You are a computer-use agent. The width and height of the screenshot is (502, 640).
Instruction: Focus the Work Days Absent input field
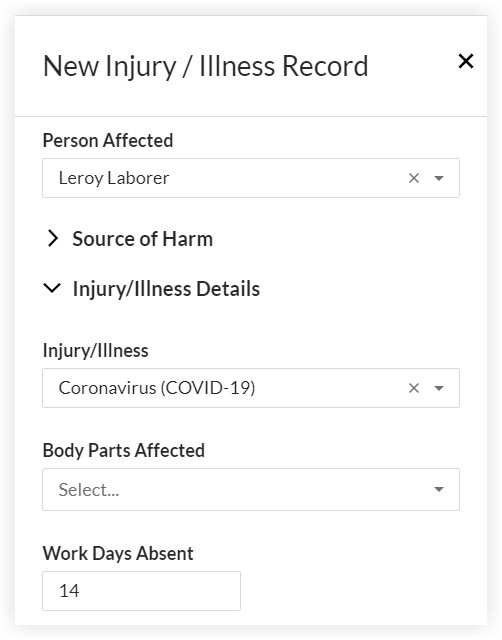click(142, 591)
